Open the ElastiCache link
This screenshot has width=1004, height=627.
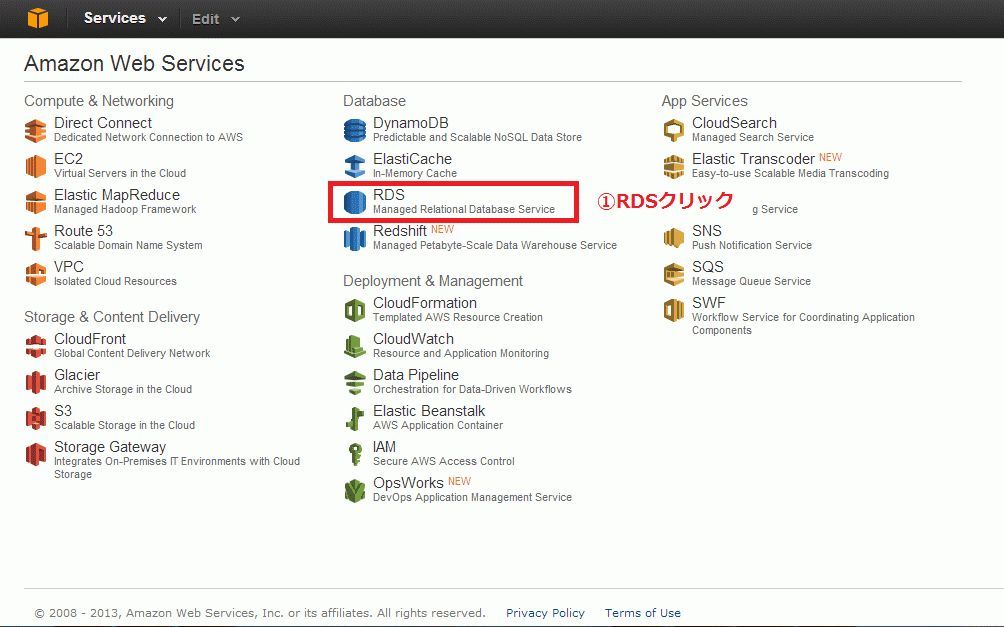[x=412, y=159]
